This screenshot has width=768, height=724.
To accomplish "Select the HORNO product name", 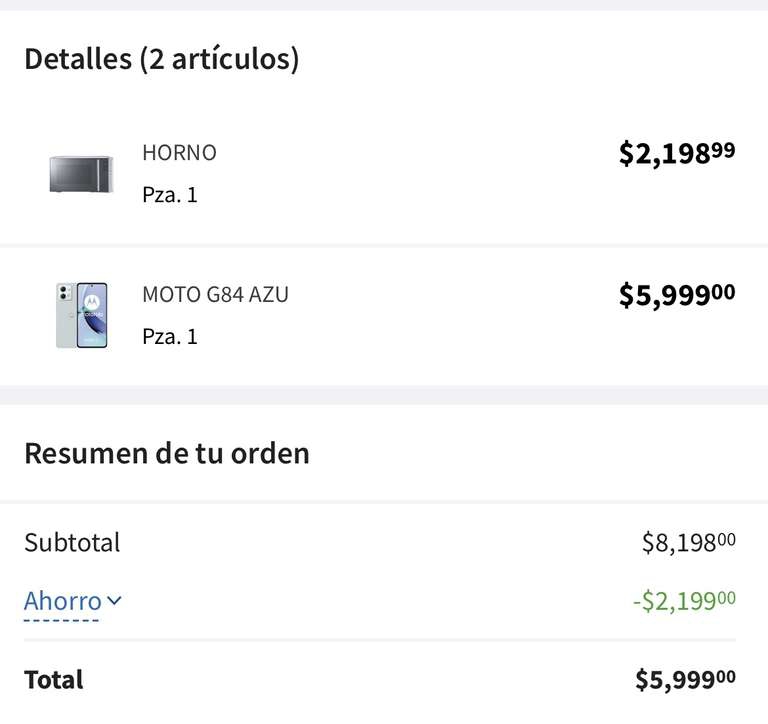I will 179,153.
